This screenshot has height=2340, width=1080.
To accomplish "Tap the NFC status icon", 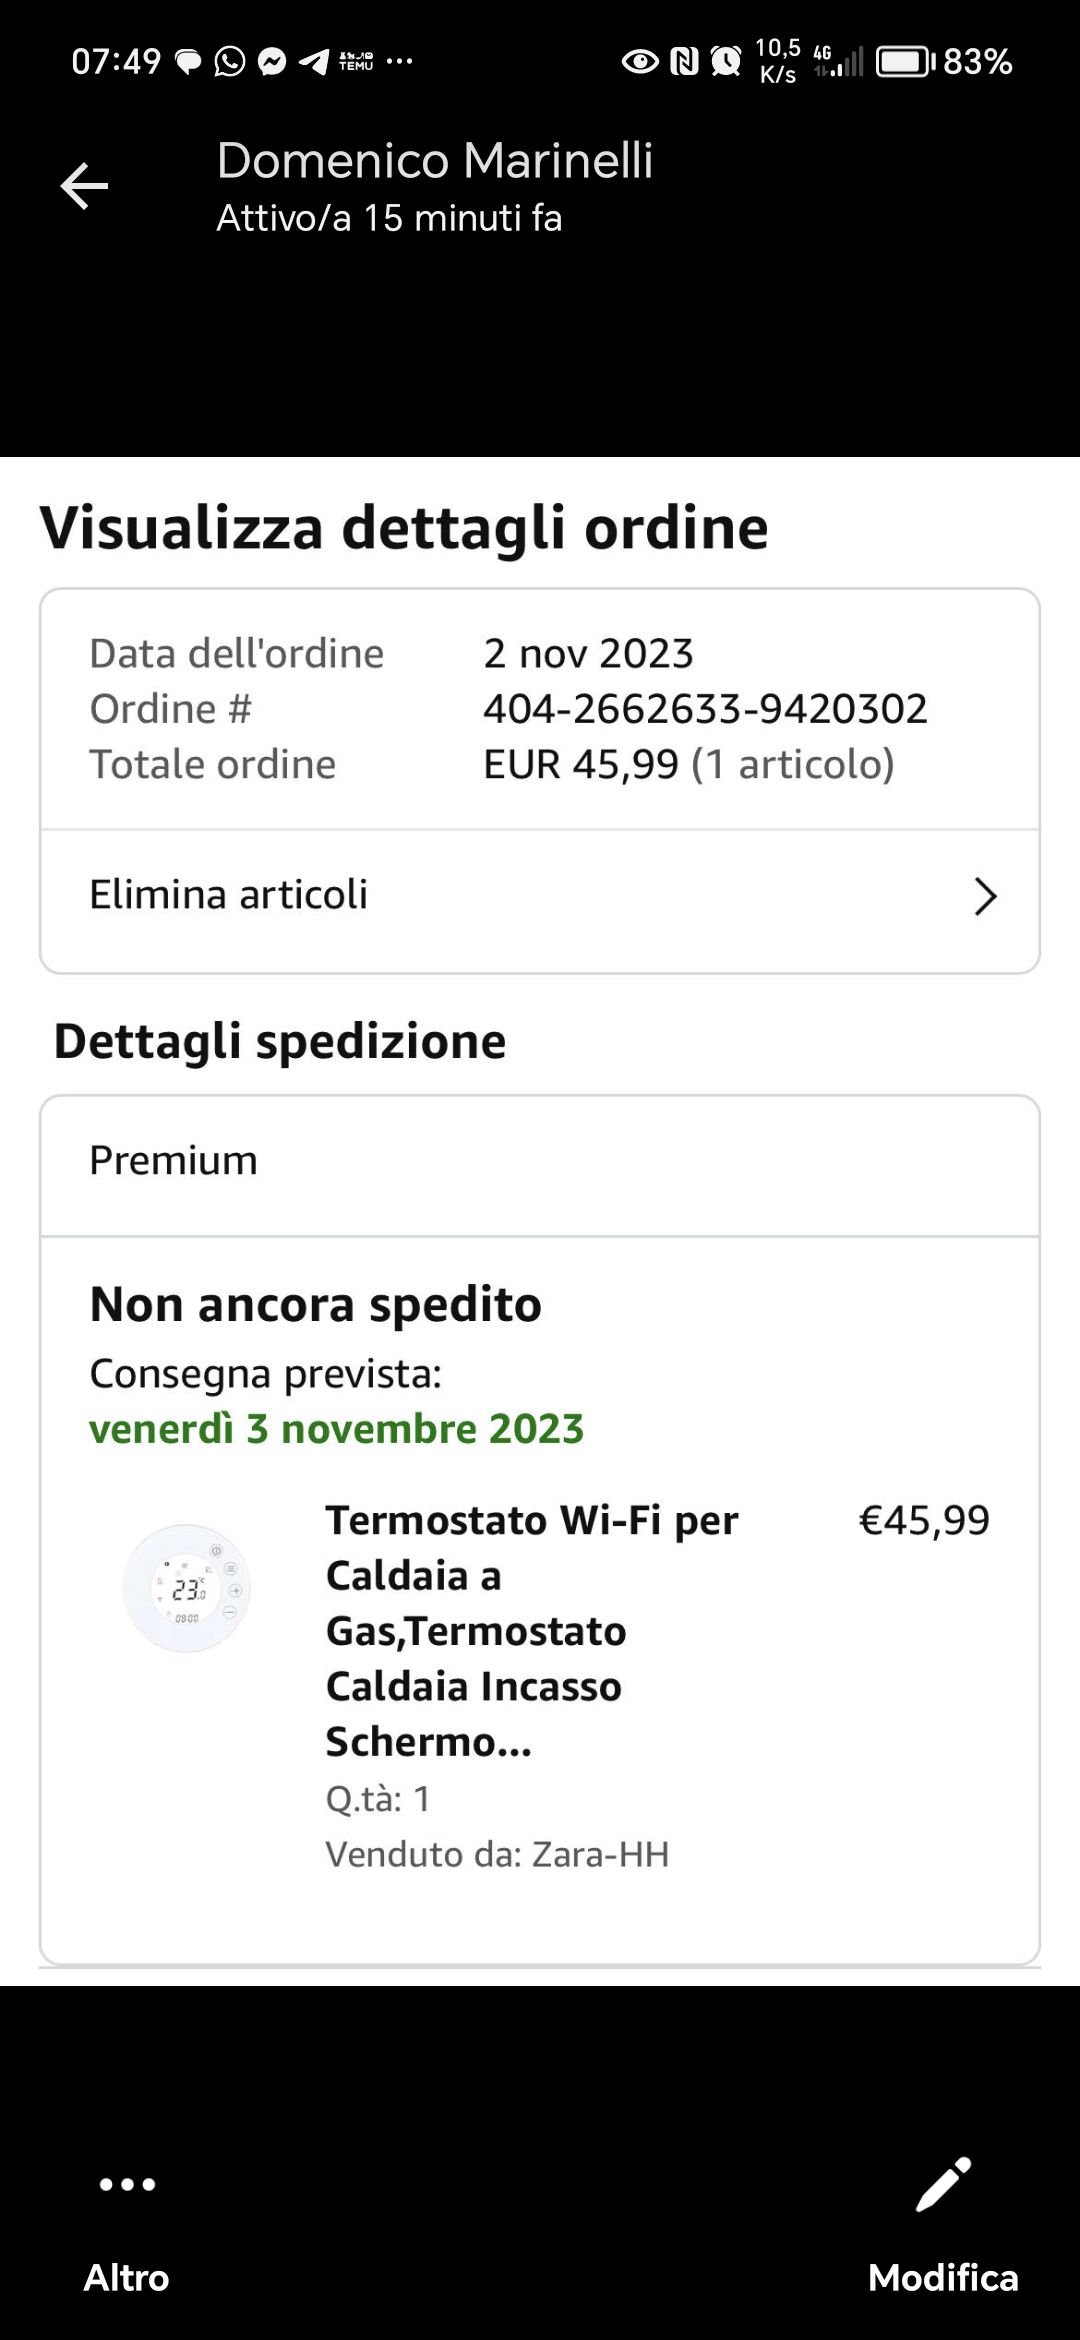I will (x=684, y=62).
